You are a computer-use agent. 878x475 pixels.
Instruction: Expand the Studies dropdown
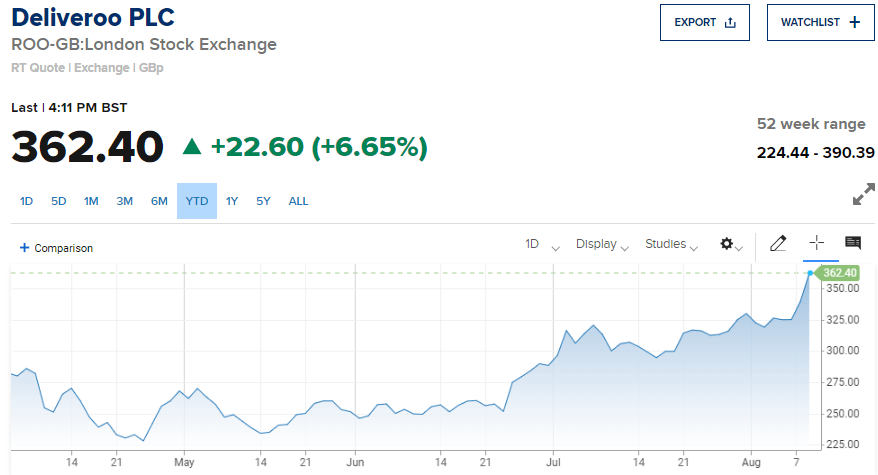(671, 244)
